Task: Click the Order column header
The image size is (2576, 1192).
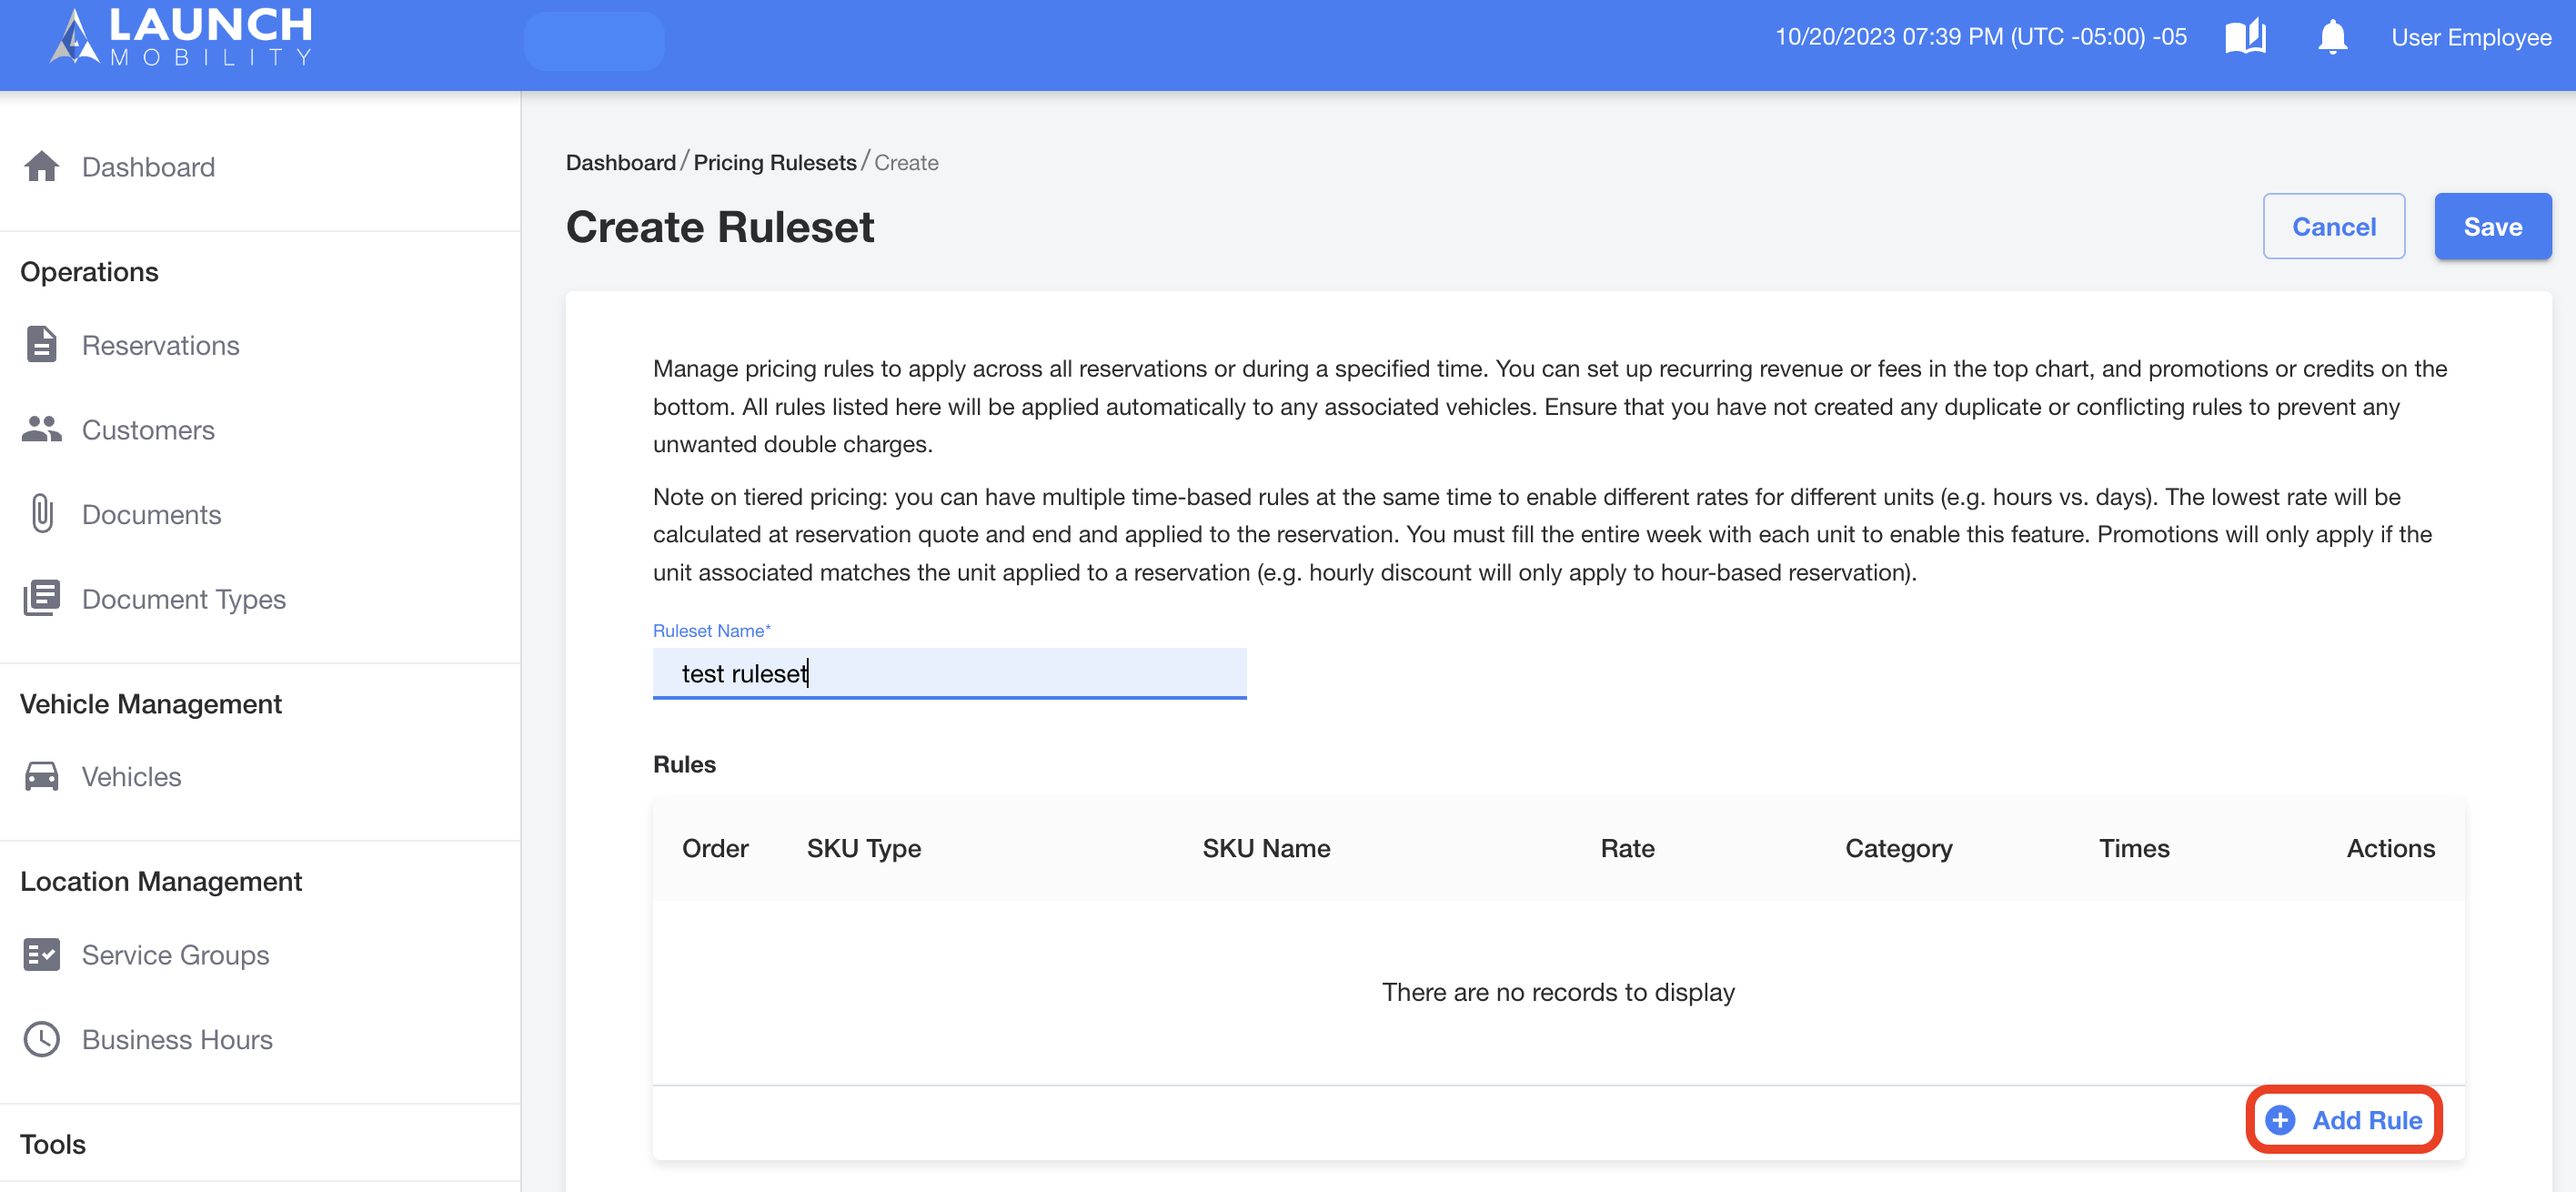Action: coord(714,848)
